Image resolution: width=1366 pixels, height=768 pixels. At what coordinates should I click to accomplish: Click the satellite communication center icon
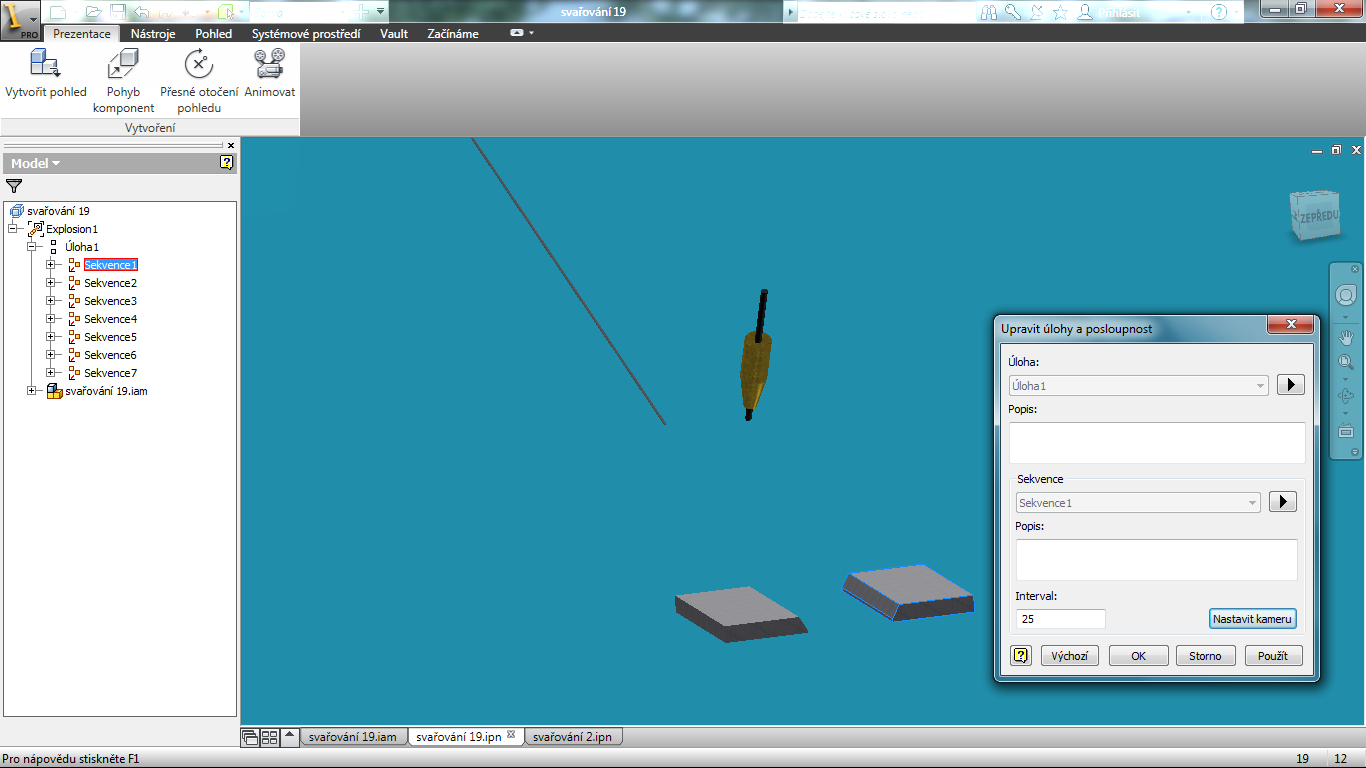1036,12
